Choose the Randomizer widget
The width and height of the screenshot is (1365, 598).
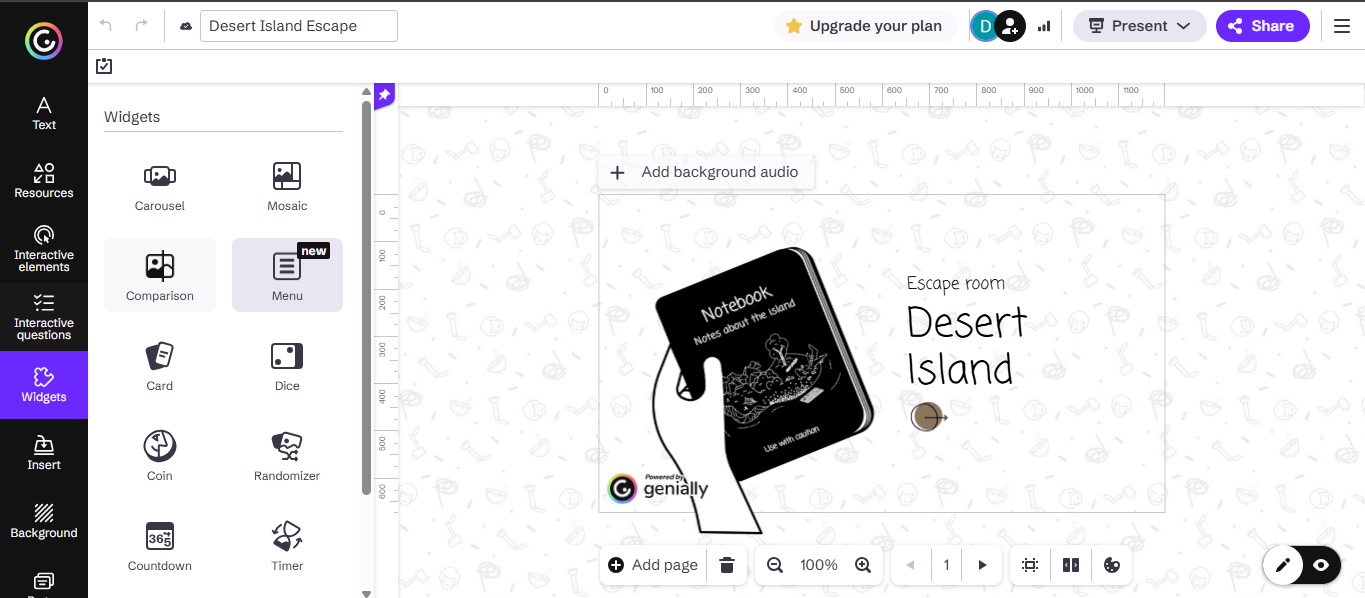pos(287,456)
